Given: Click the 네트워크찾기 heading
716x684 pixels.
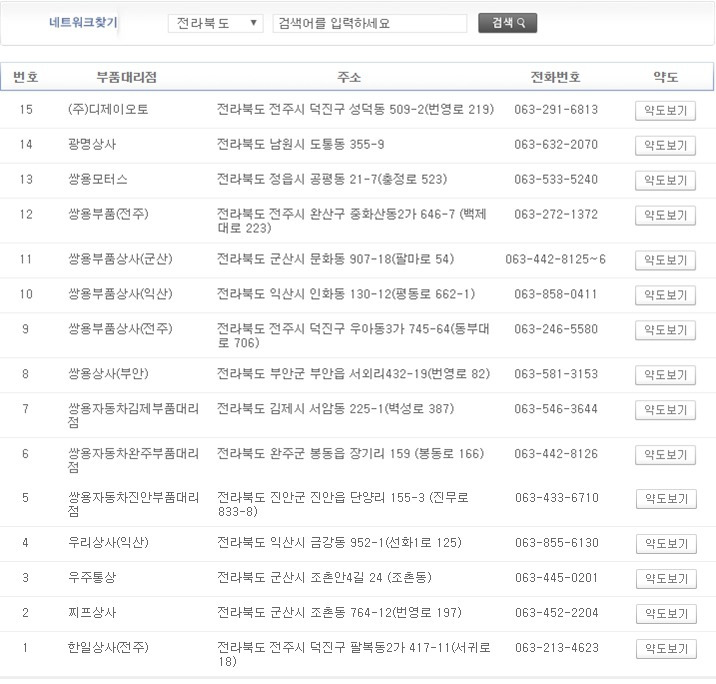Looking at the screenshot, I should pyautogui.click(x=83, y=22).
